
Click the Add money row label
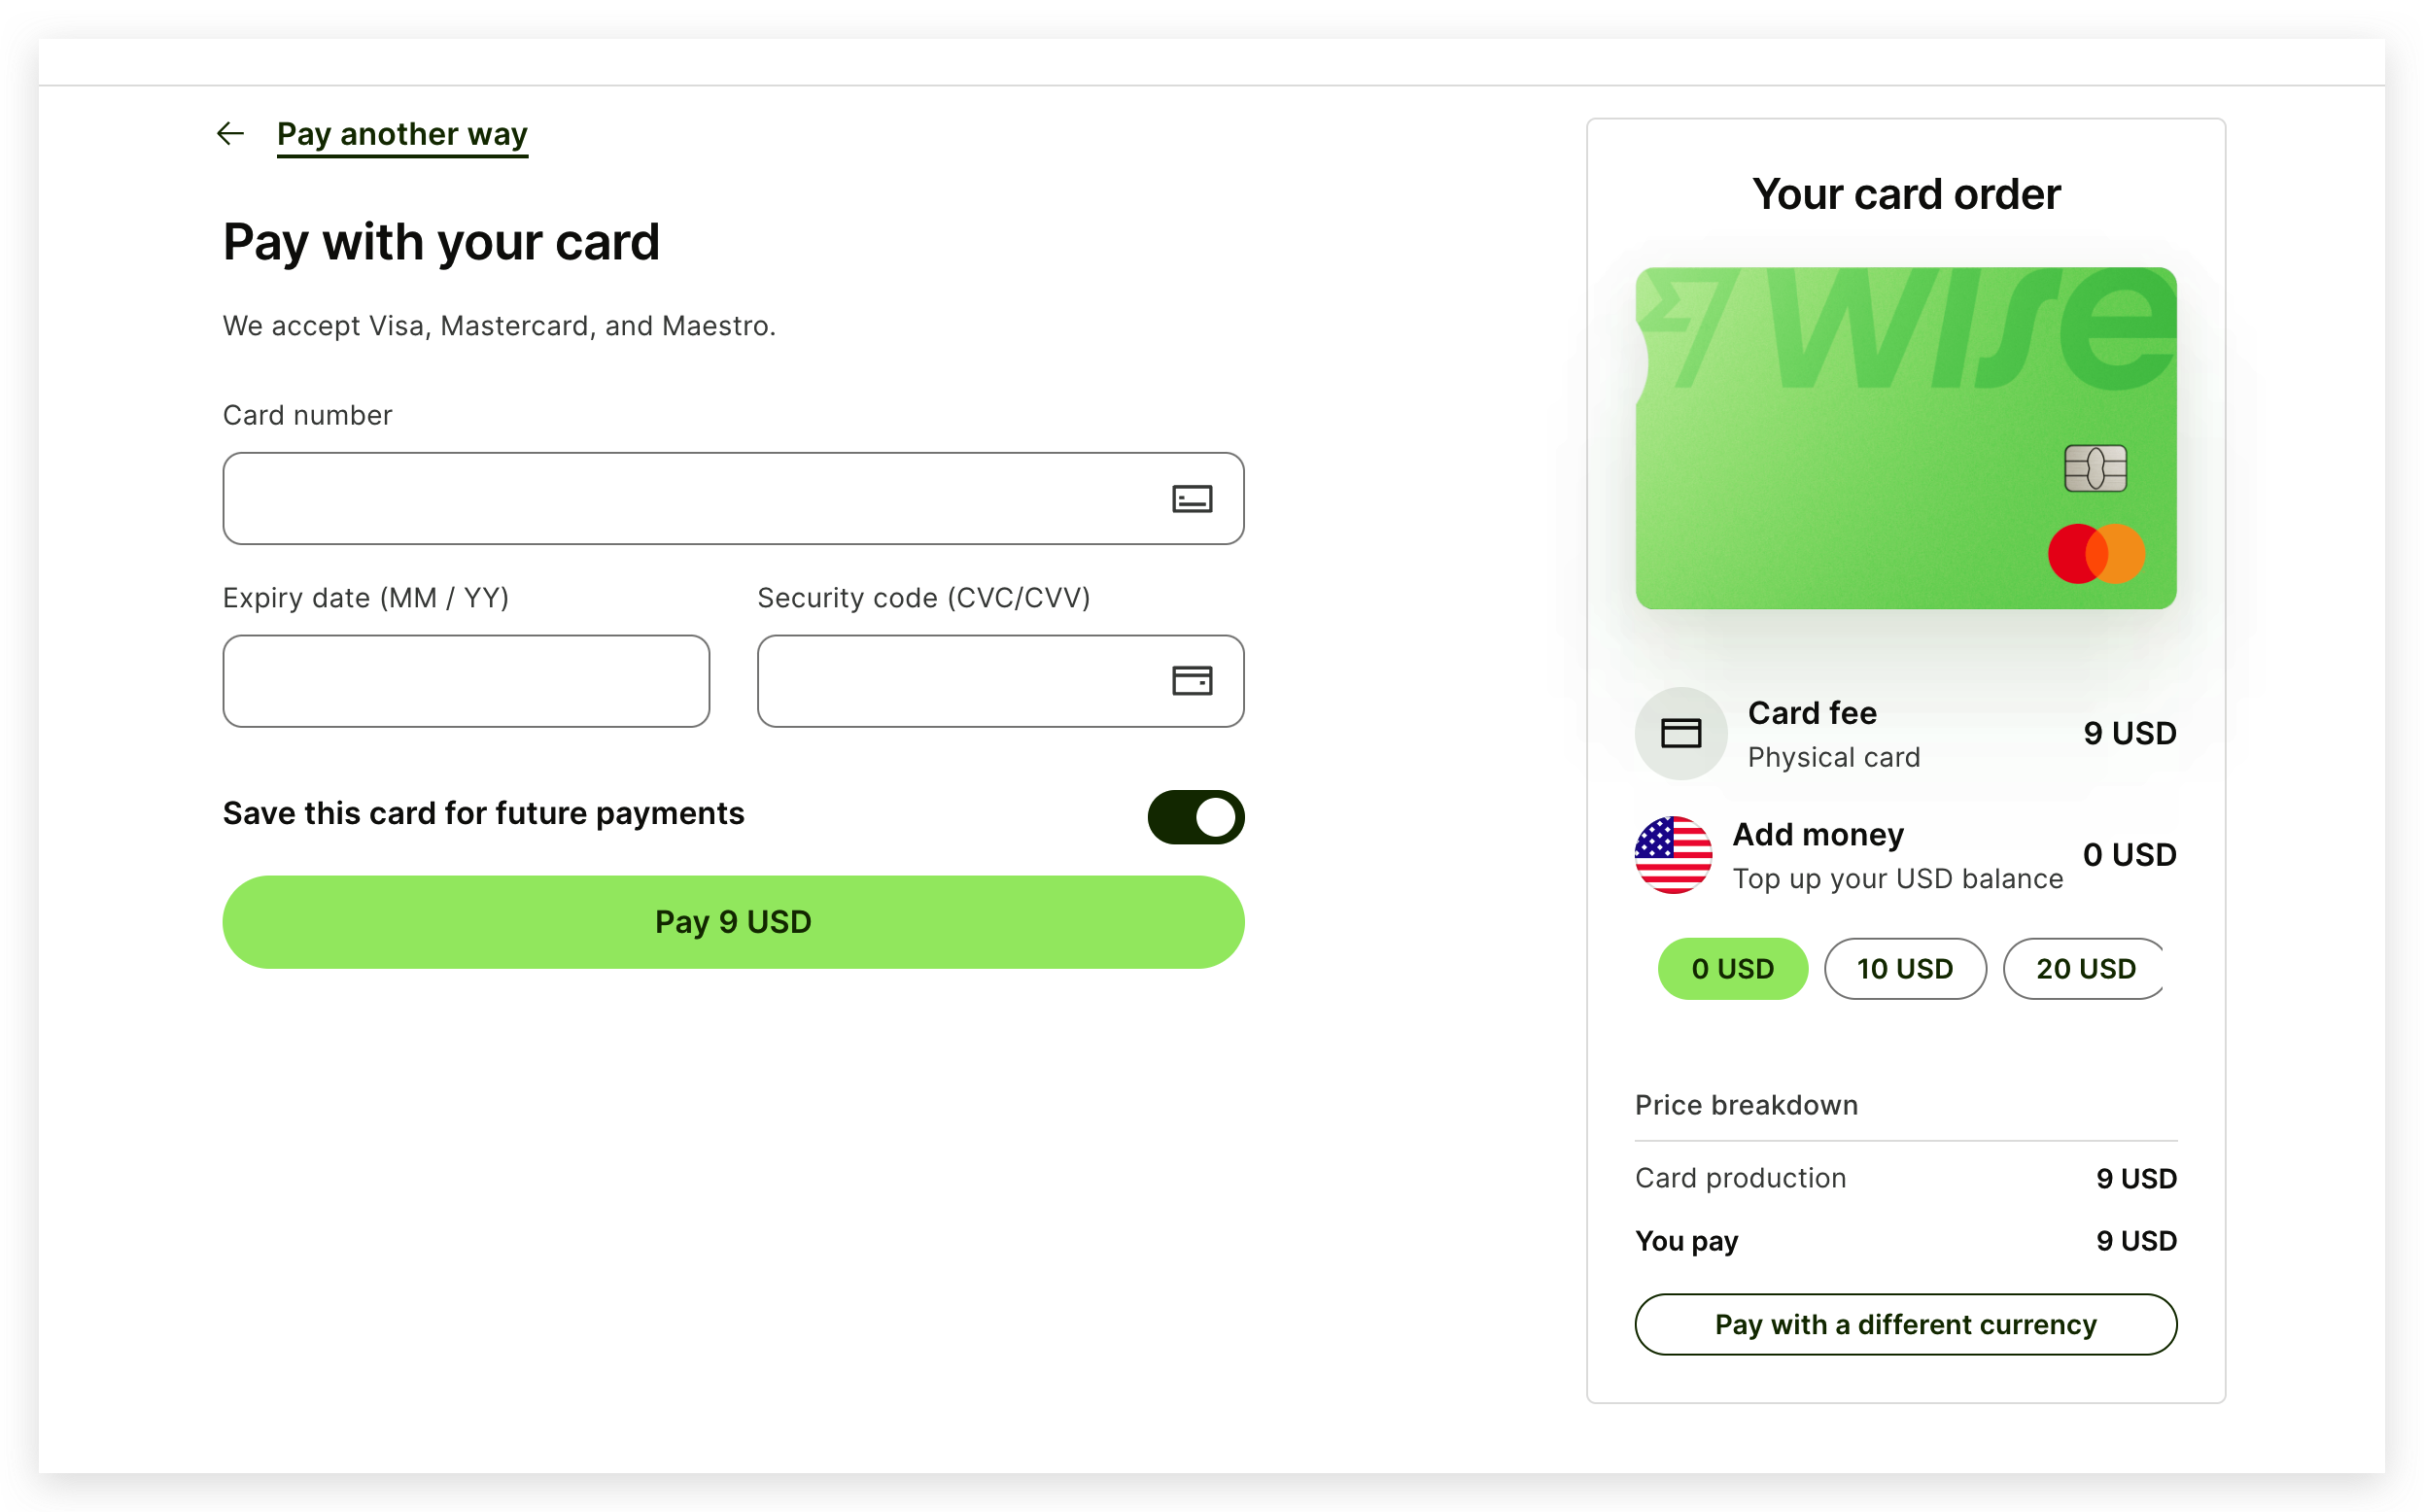(1818, 834)
